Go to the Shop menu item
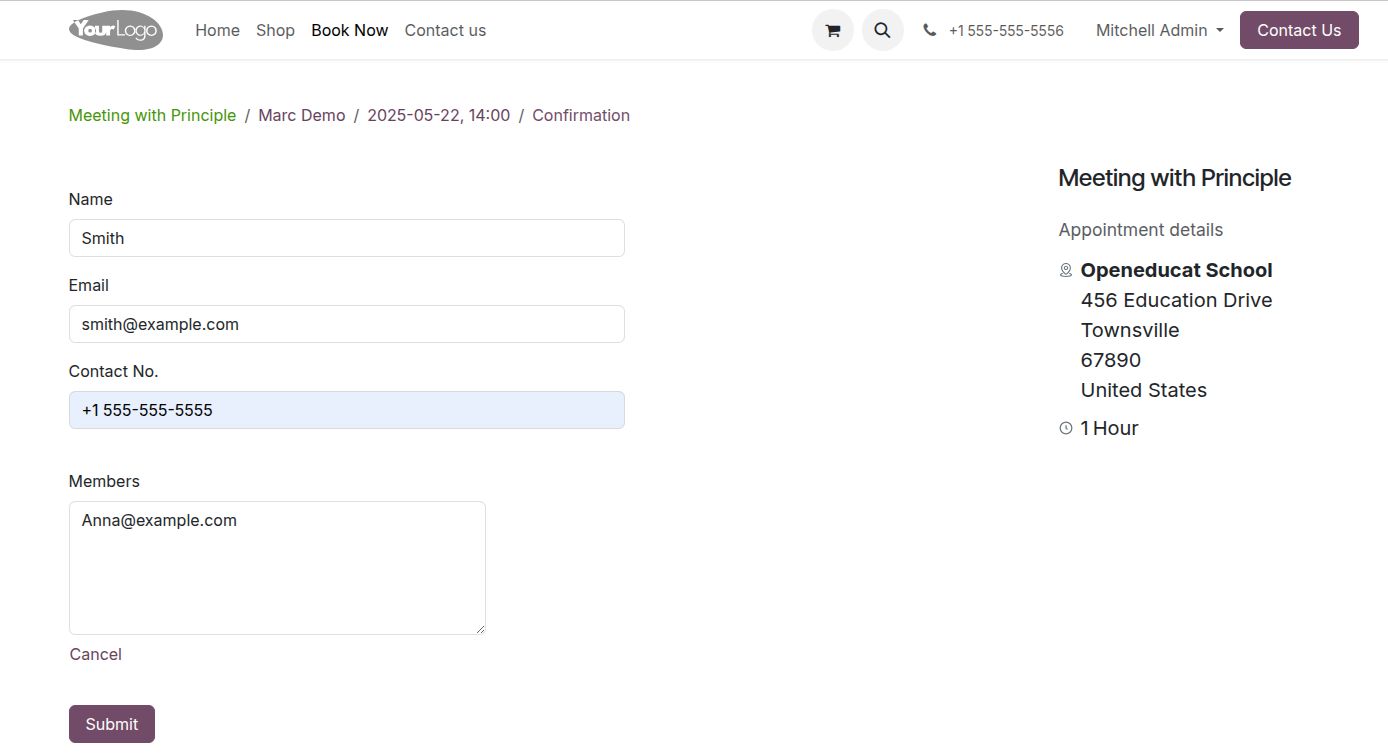1388x754 pixels. (x=275, y=30)
